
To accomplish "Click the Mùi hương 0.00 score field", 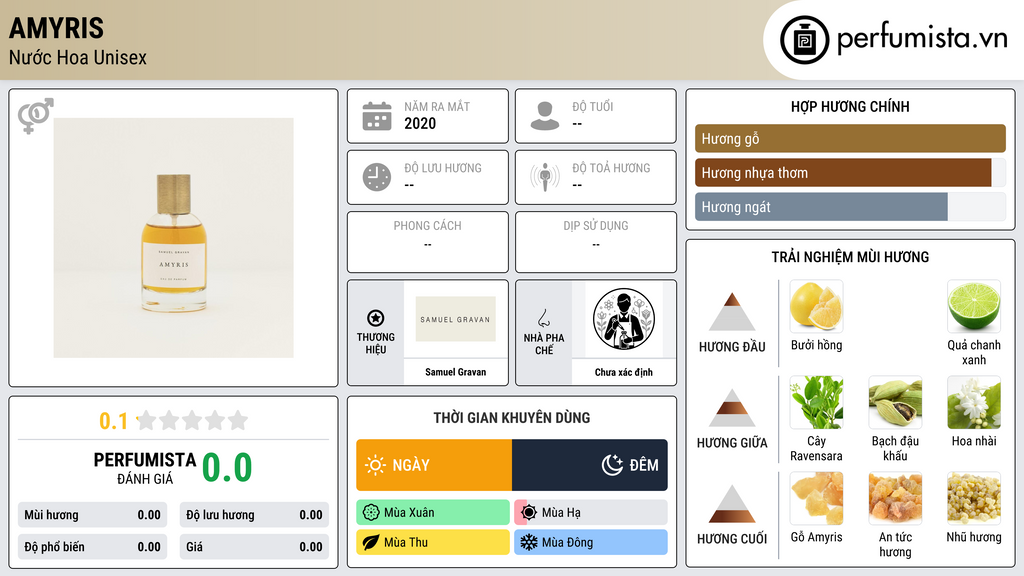I will click(x=93, y=515).
